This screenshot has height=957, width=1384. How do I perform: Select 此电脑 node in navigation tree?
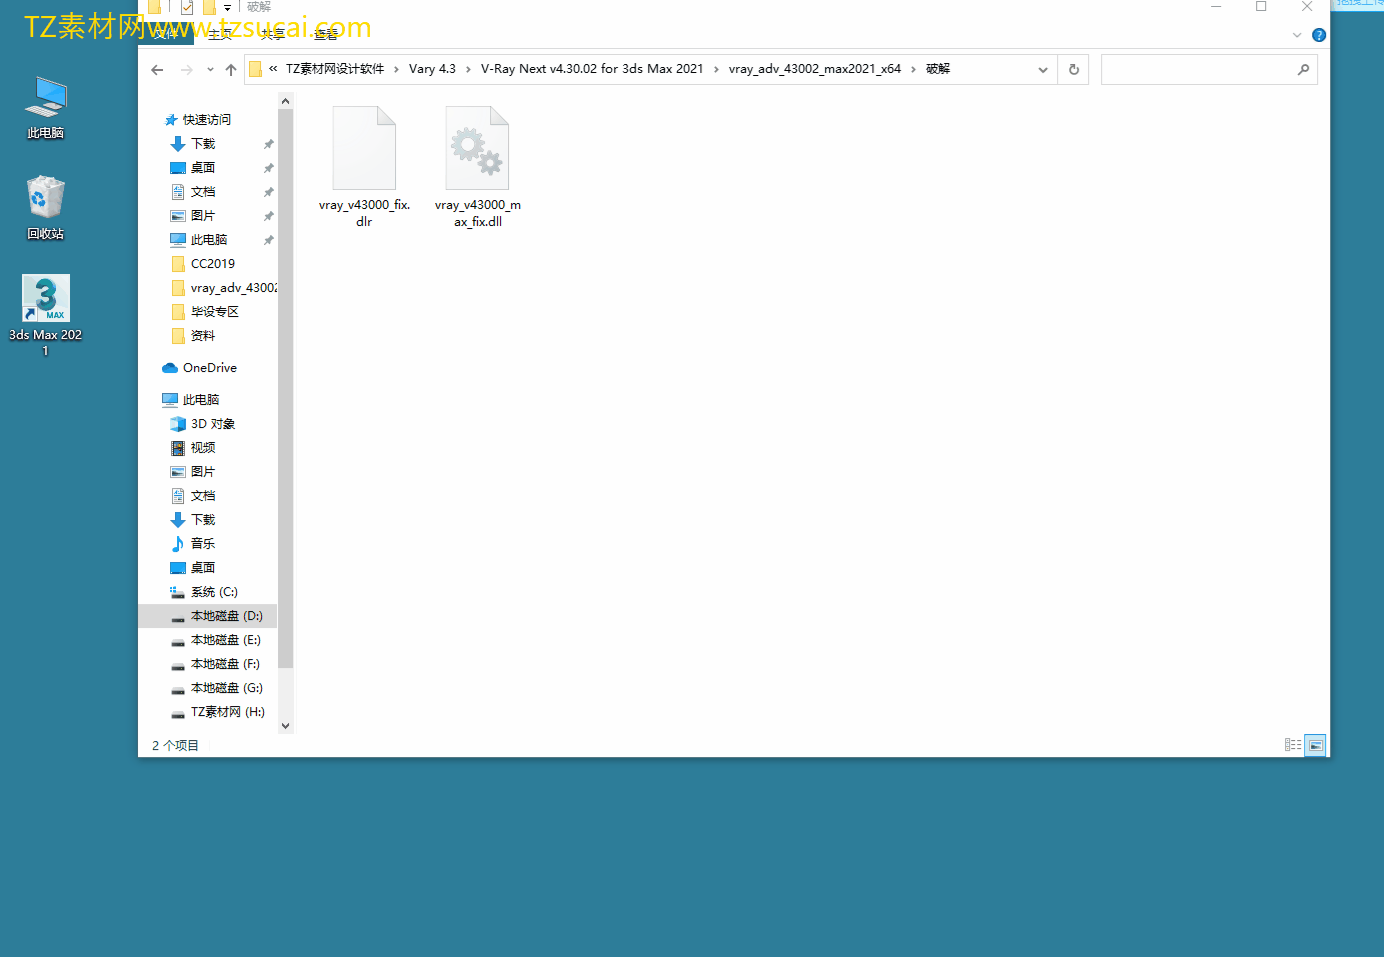191,400
